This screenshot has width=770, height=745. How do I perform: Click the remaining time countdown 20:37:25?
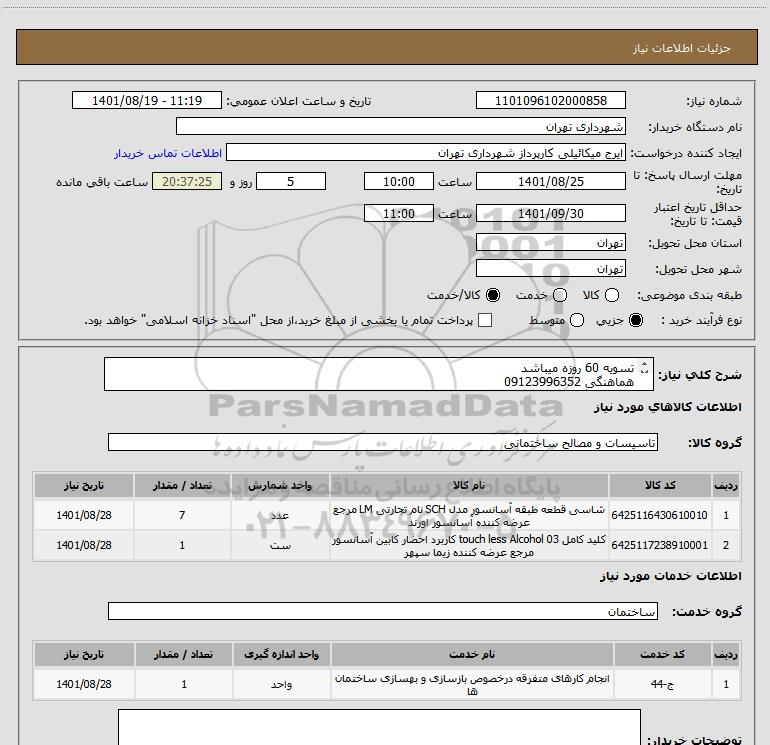coord(187,181)
